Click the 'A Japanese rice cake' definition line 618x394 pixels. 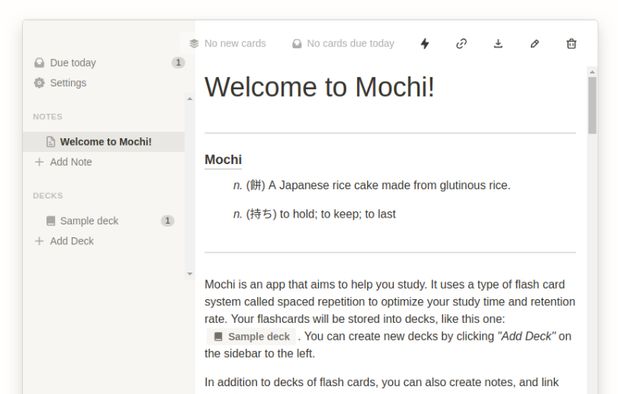pos(372,185)
